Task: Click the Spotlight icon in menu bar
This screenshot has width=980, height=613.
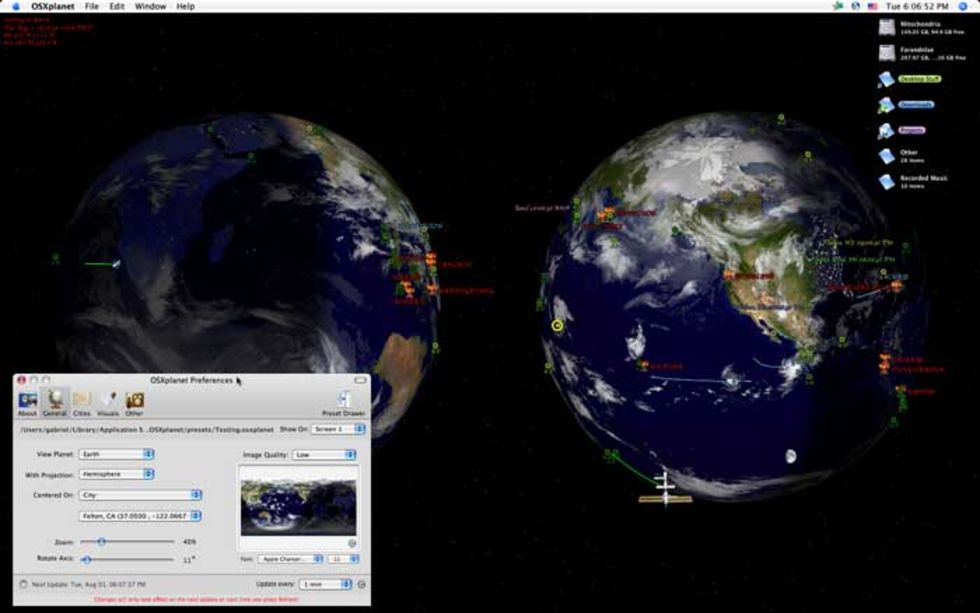Action: (965, 6)
